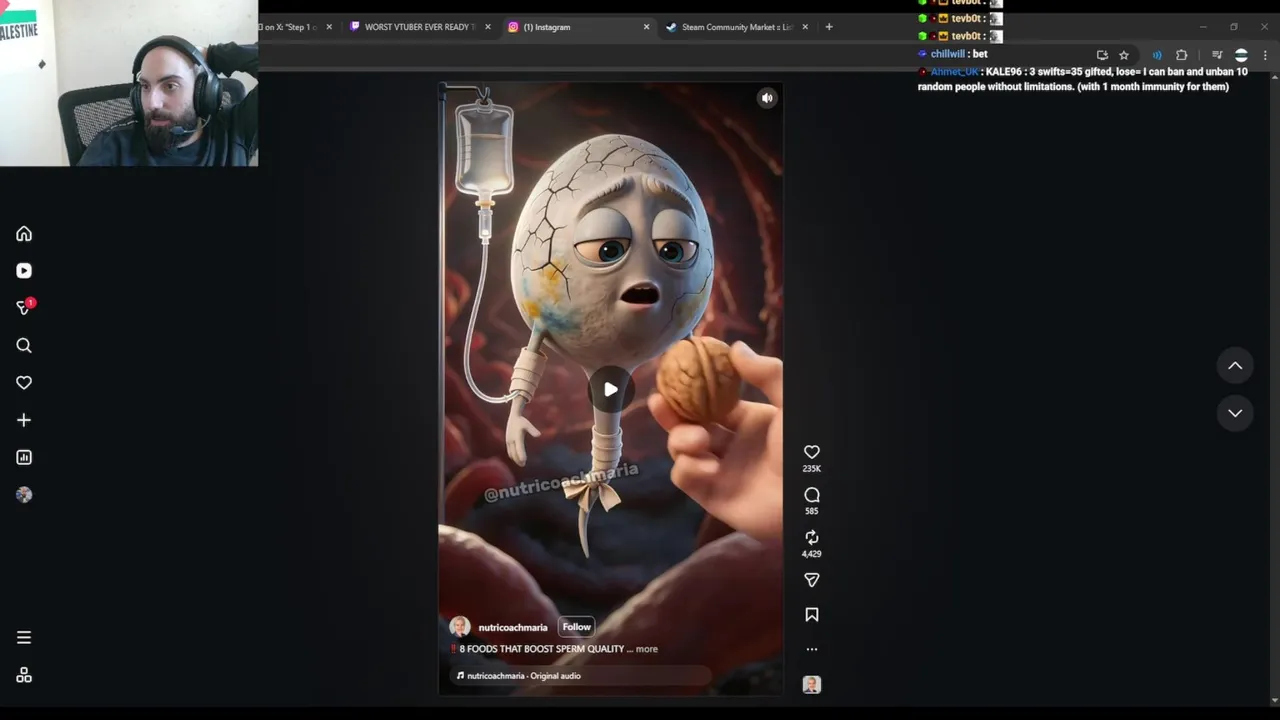The width and height of the screenshot is (1280, 720).
Task: Close the WORST VTUBER EVER tab
Action: (x=488, y=27)
